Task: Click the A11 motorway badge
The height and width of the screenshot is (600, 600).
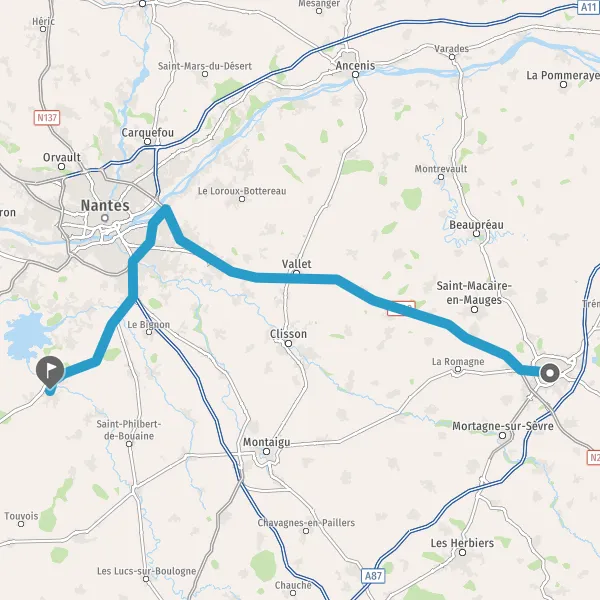Action: (x=588, y=7)
